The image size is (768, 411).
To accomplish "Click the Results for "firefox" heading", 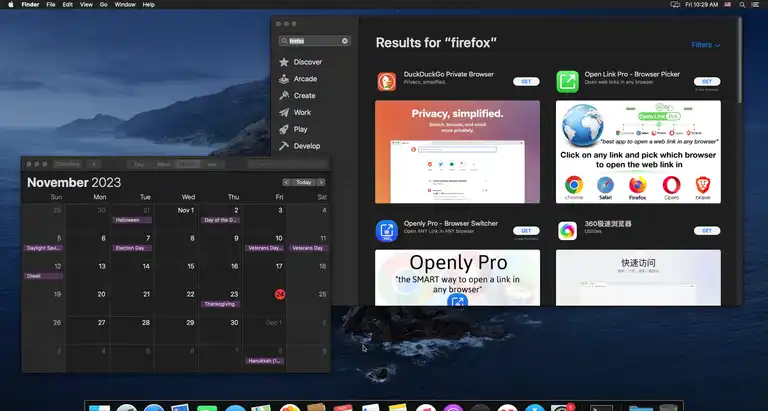I will (436, 43).
